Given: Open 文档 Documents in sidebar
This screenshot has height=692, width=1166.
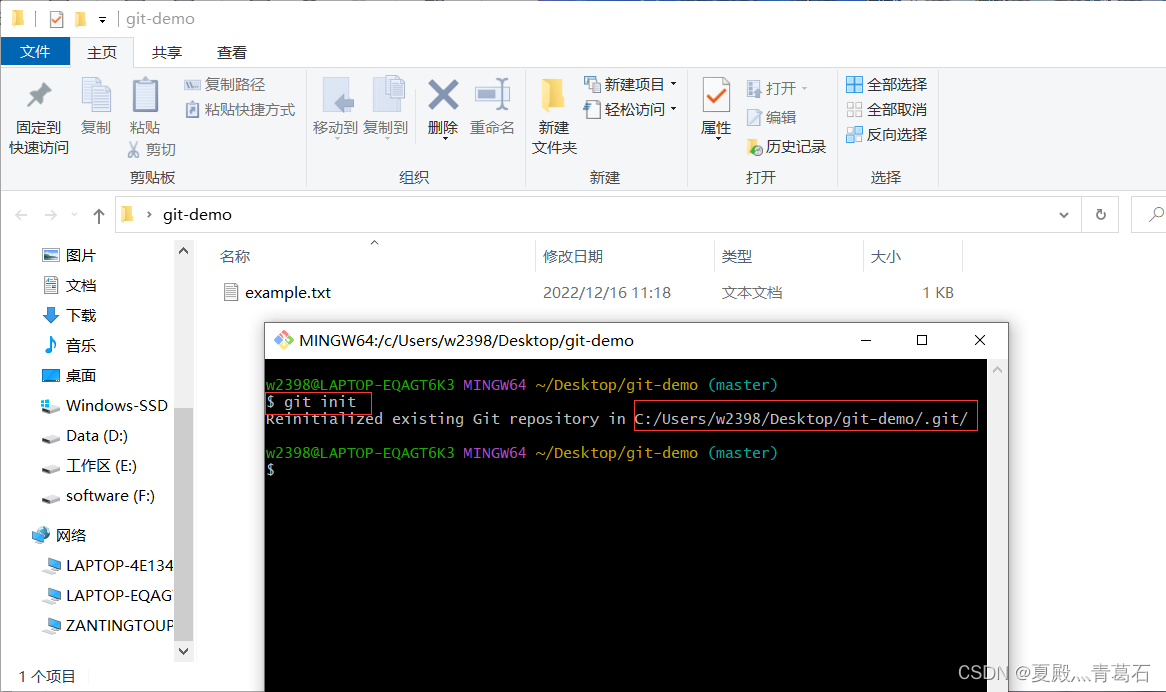Looking at the screenshot, I should click(69, 285).
